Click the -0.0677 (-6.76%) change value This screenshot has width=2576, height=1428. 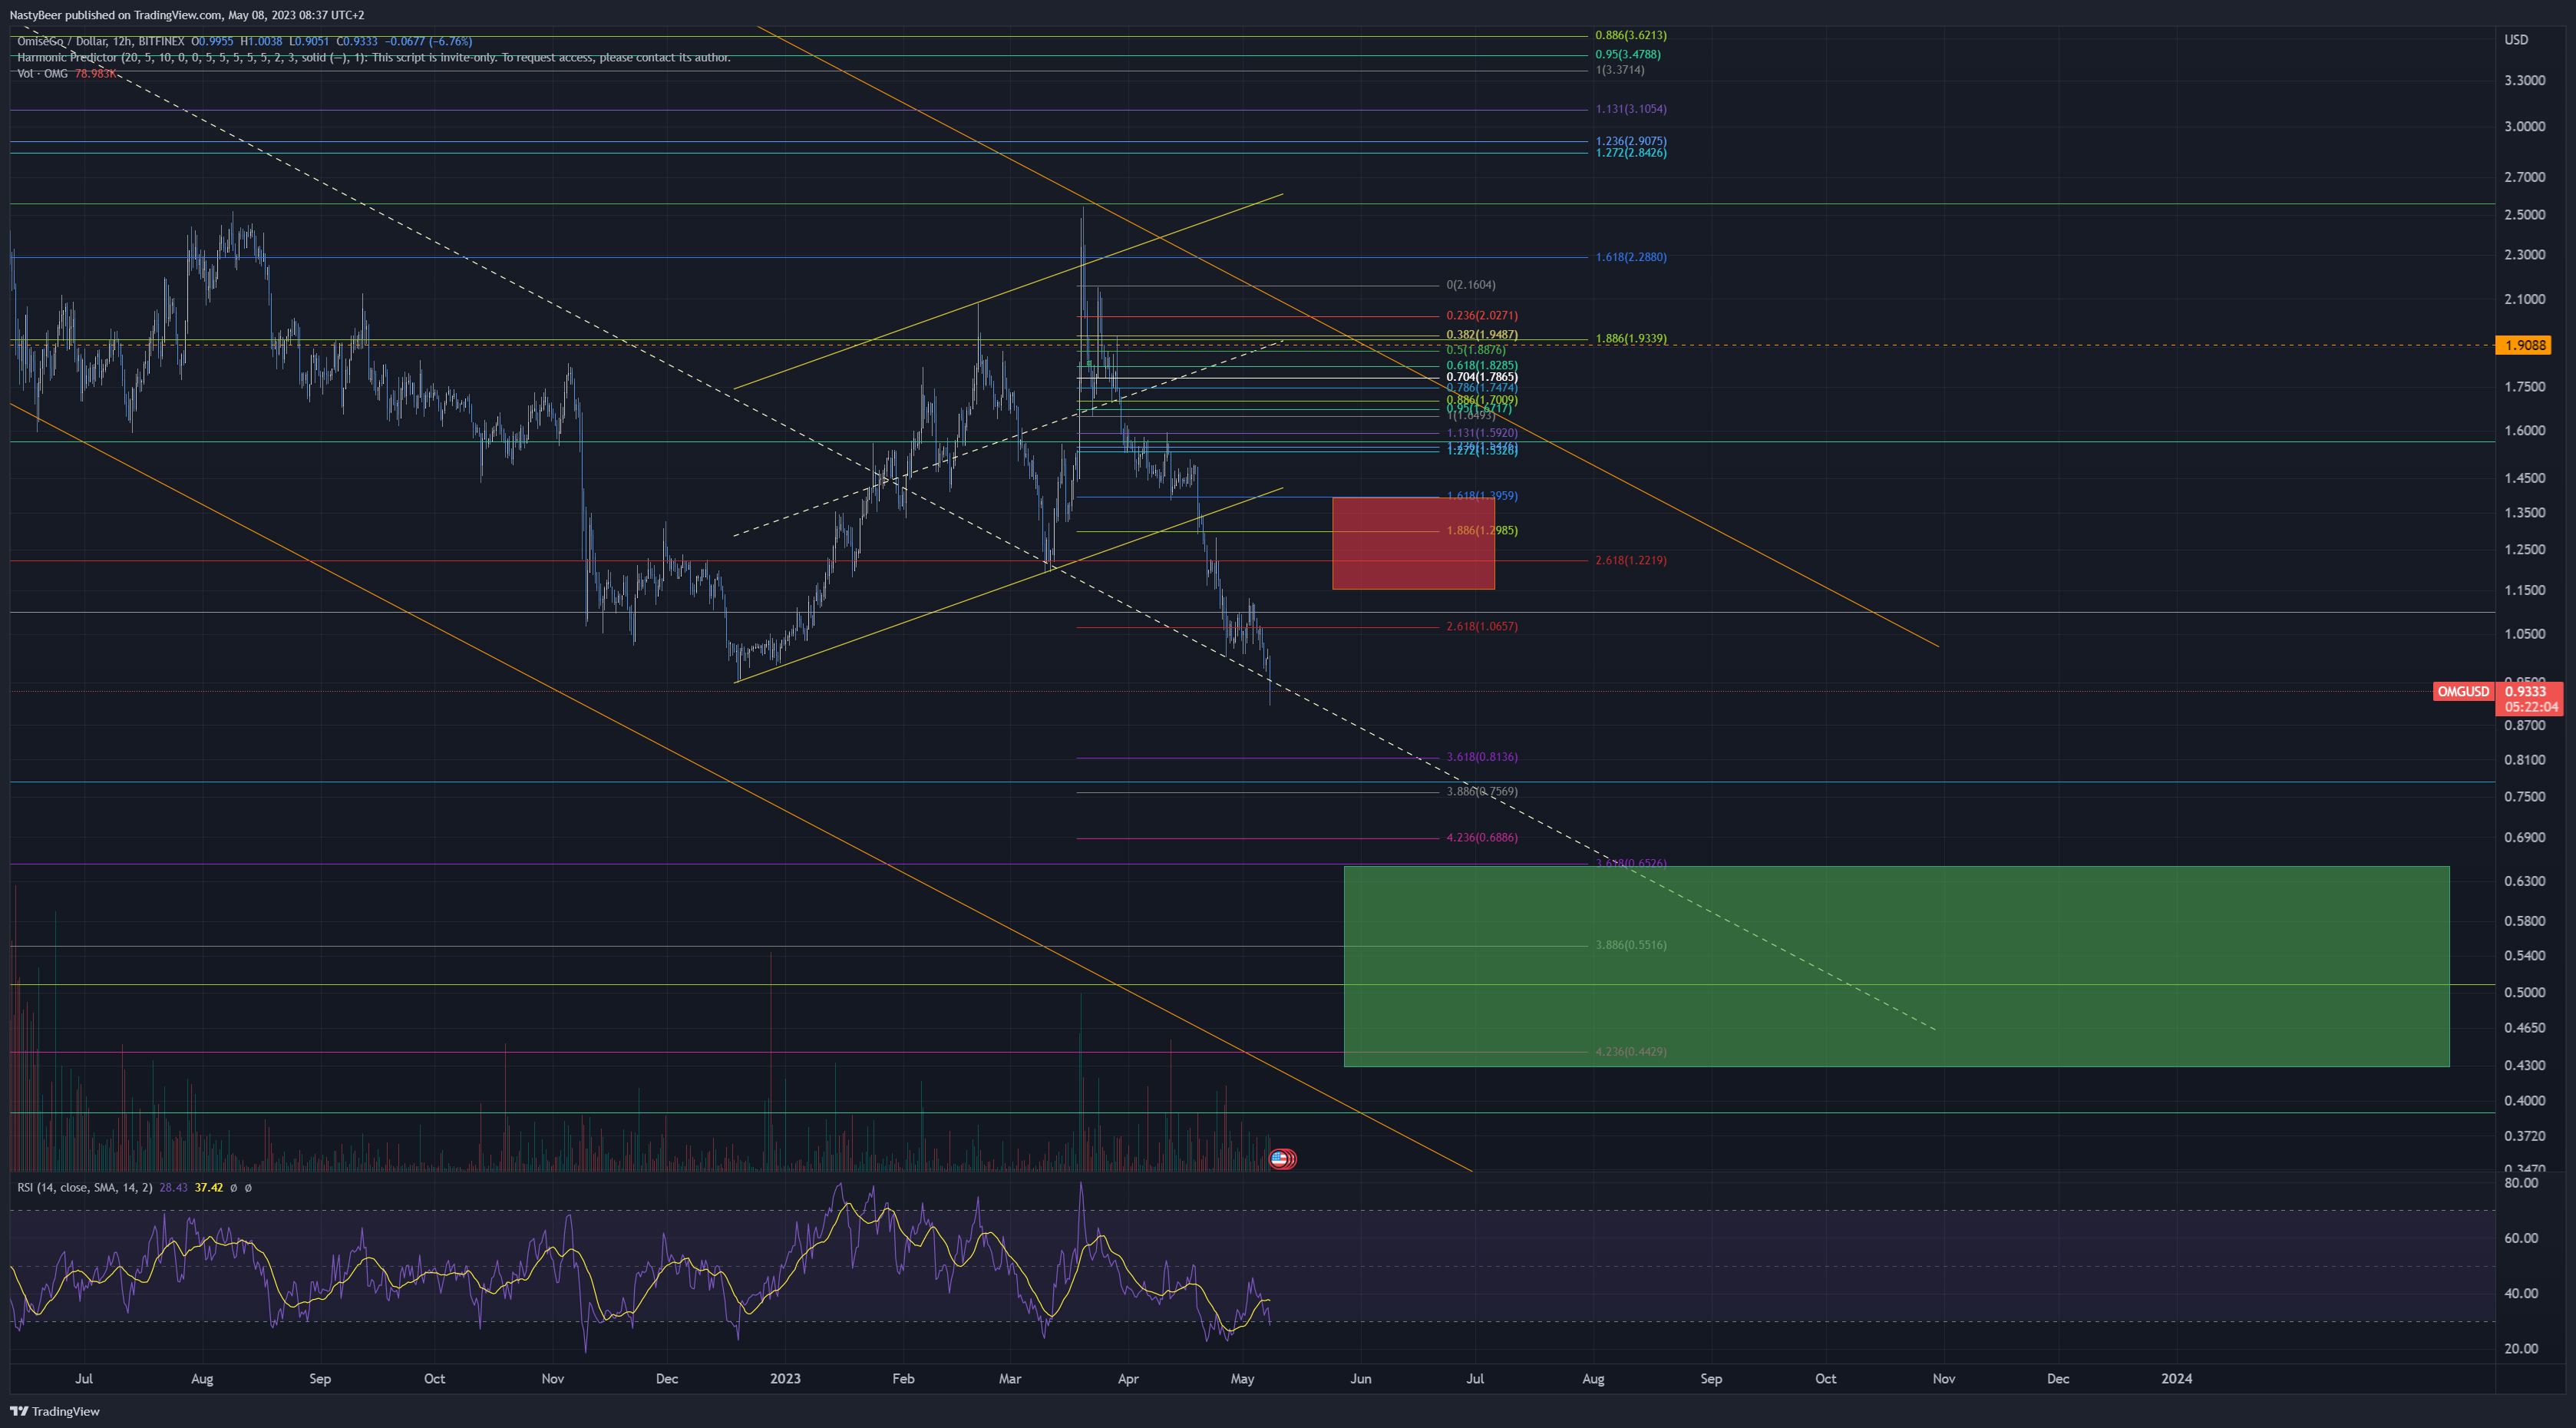click(428, 41)
